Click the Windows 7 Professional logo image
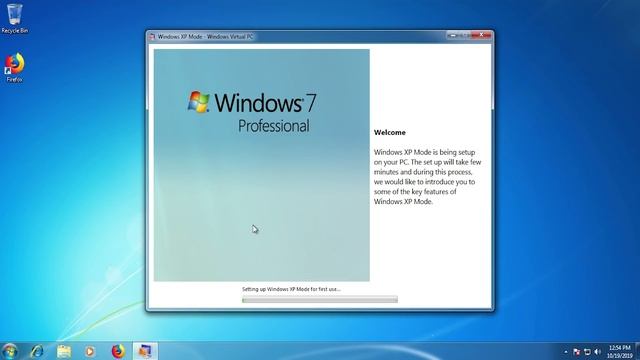The width and height of the screenshot is (640, 360). coord(262,165)
